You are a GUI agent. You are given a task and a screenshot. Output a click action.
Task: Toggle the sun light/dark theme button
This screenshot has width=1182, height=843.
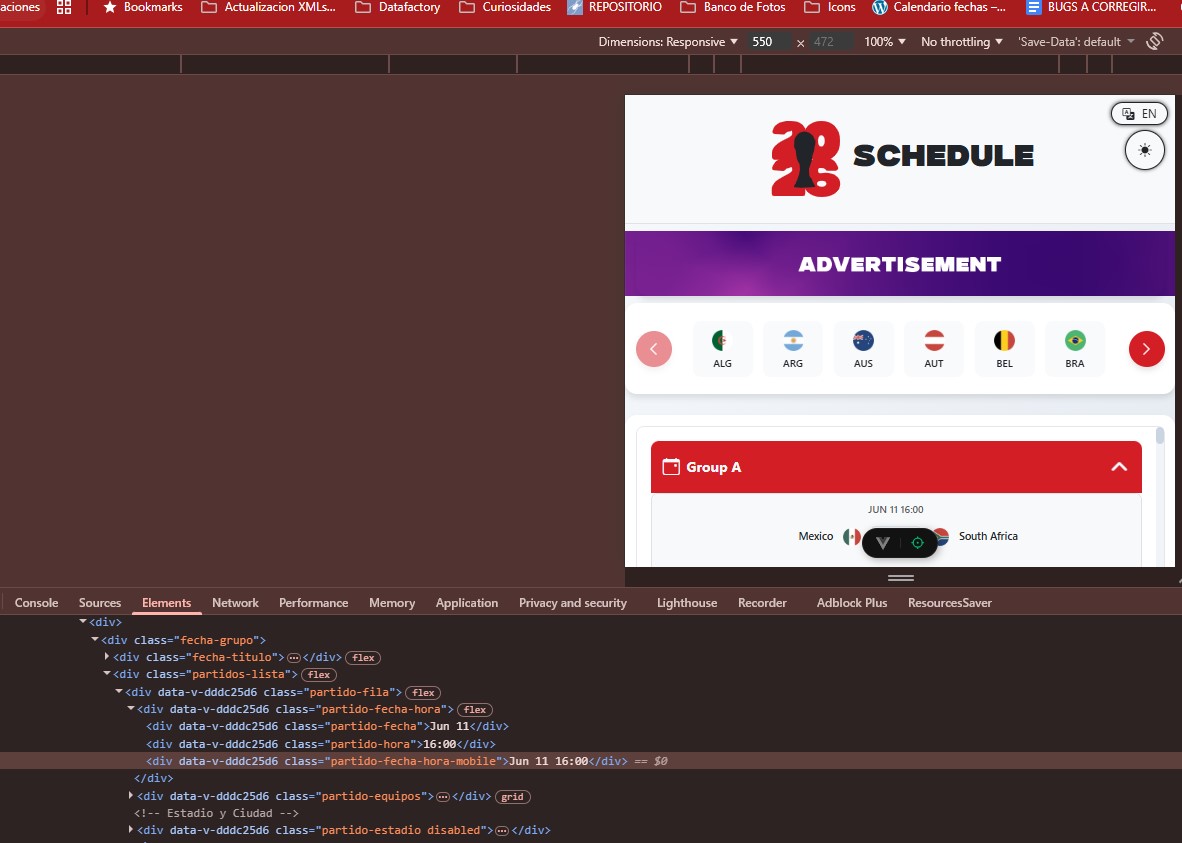(x=1144, y=150)
